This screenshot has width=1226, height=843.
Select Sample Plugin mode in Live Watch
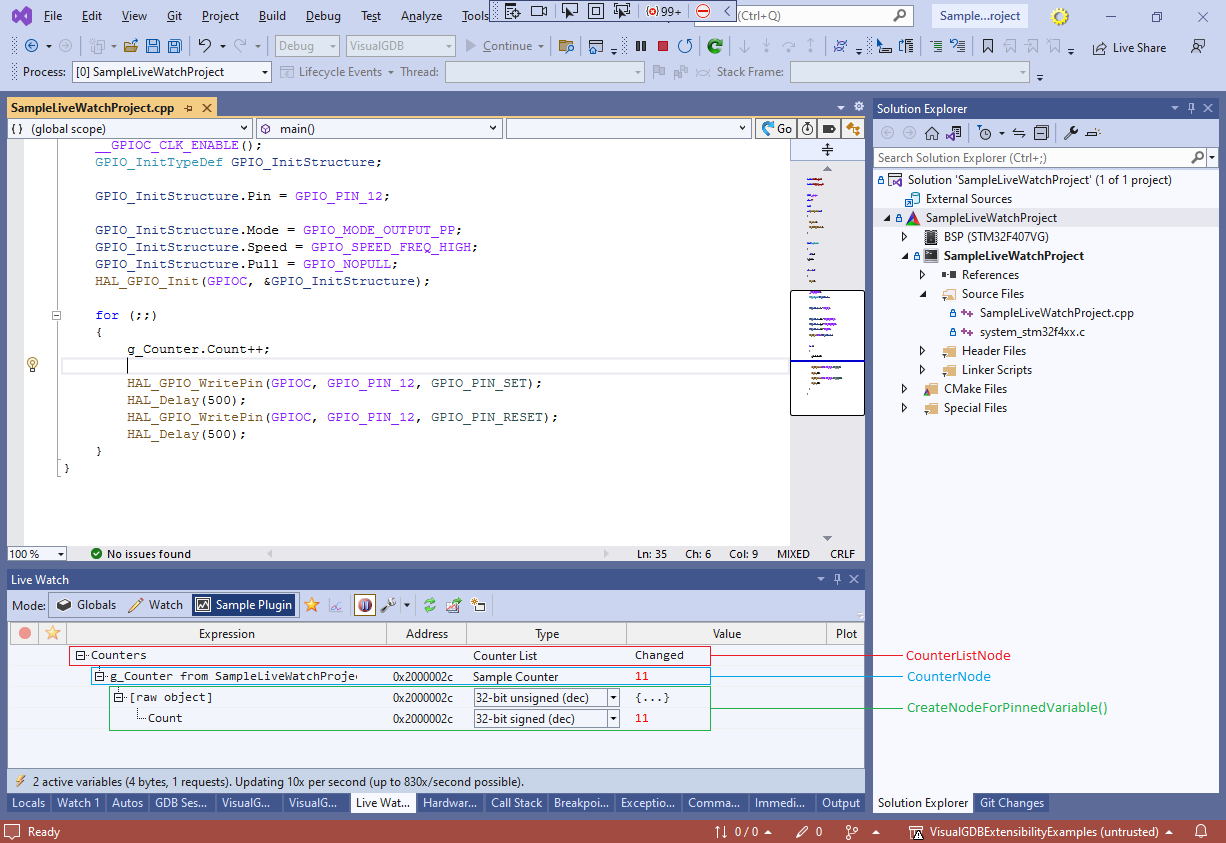[x=244, y=605]
